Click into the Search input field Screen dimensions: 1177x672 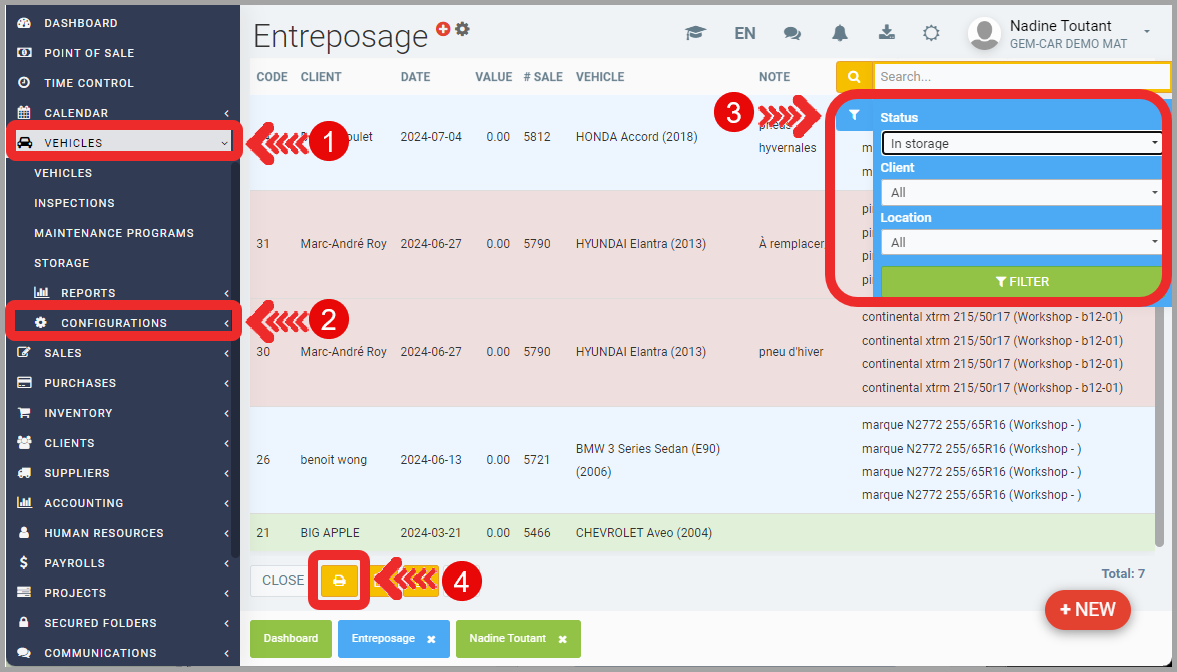pyautogui.click(x=1020, y=76)
